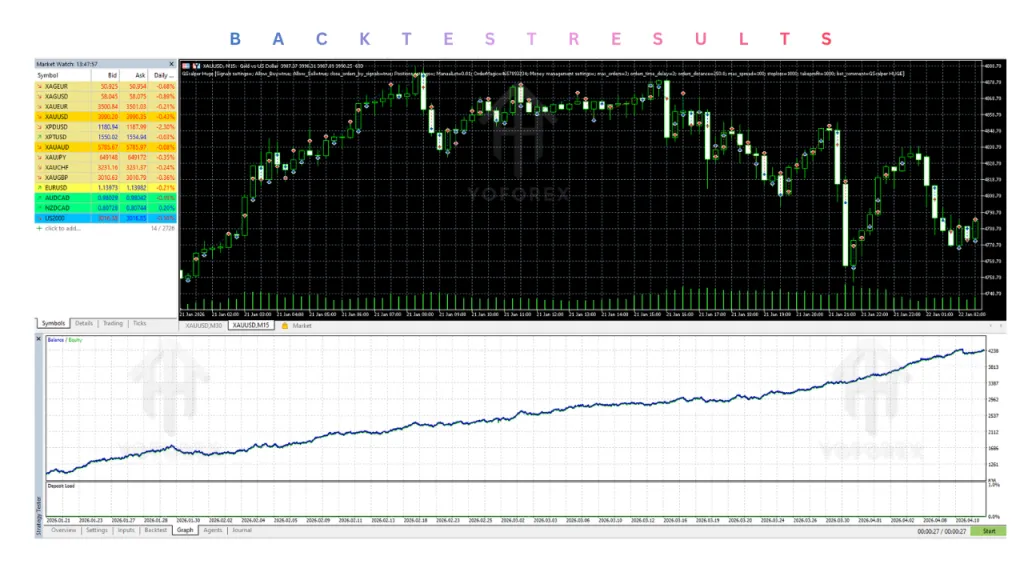Click the 'click to add...' symbol field
This screenshot has width=1024, height=576.
[63, 229]
